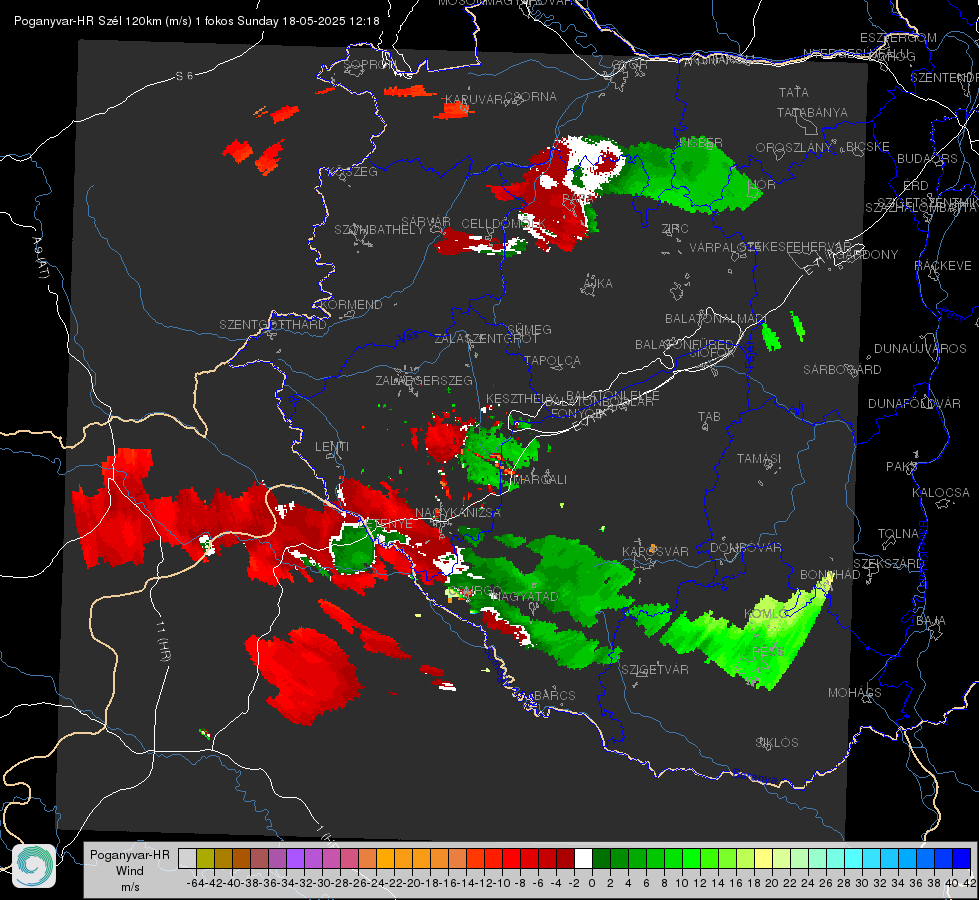Click the CSORNA town label
Viewport: 979px width, 900px height.
pos(530,97)
